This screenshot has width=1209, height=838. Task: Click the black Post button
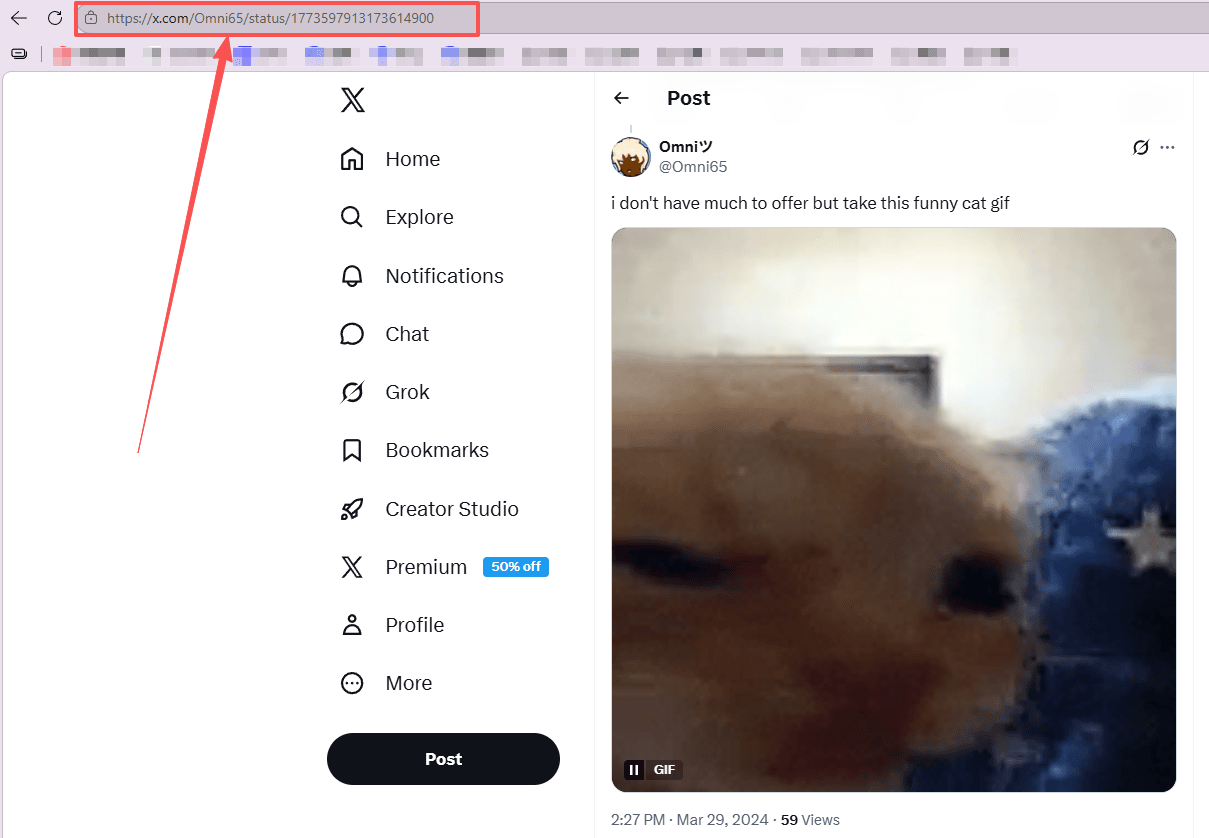[x=443, y=759]
